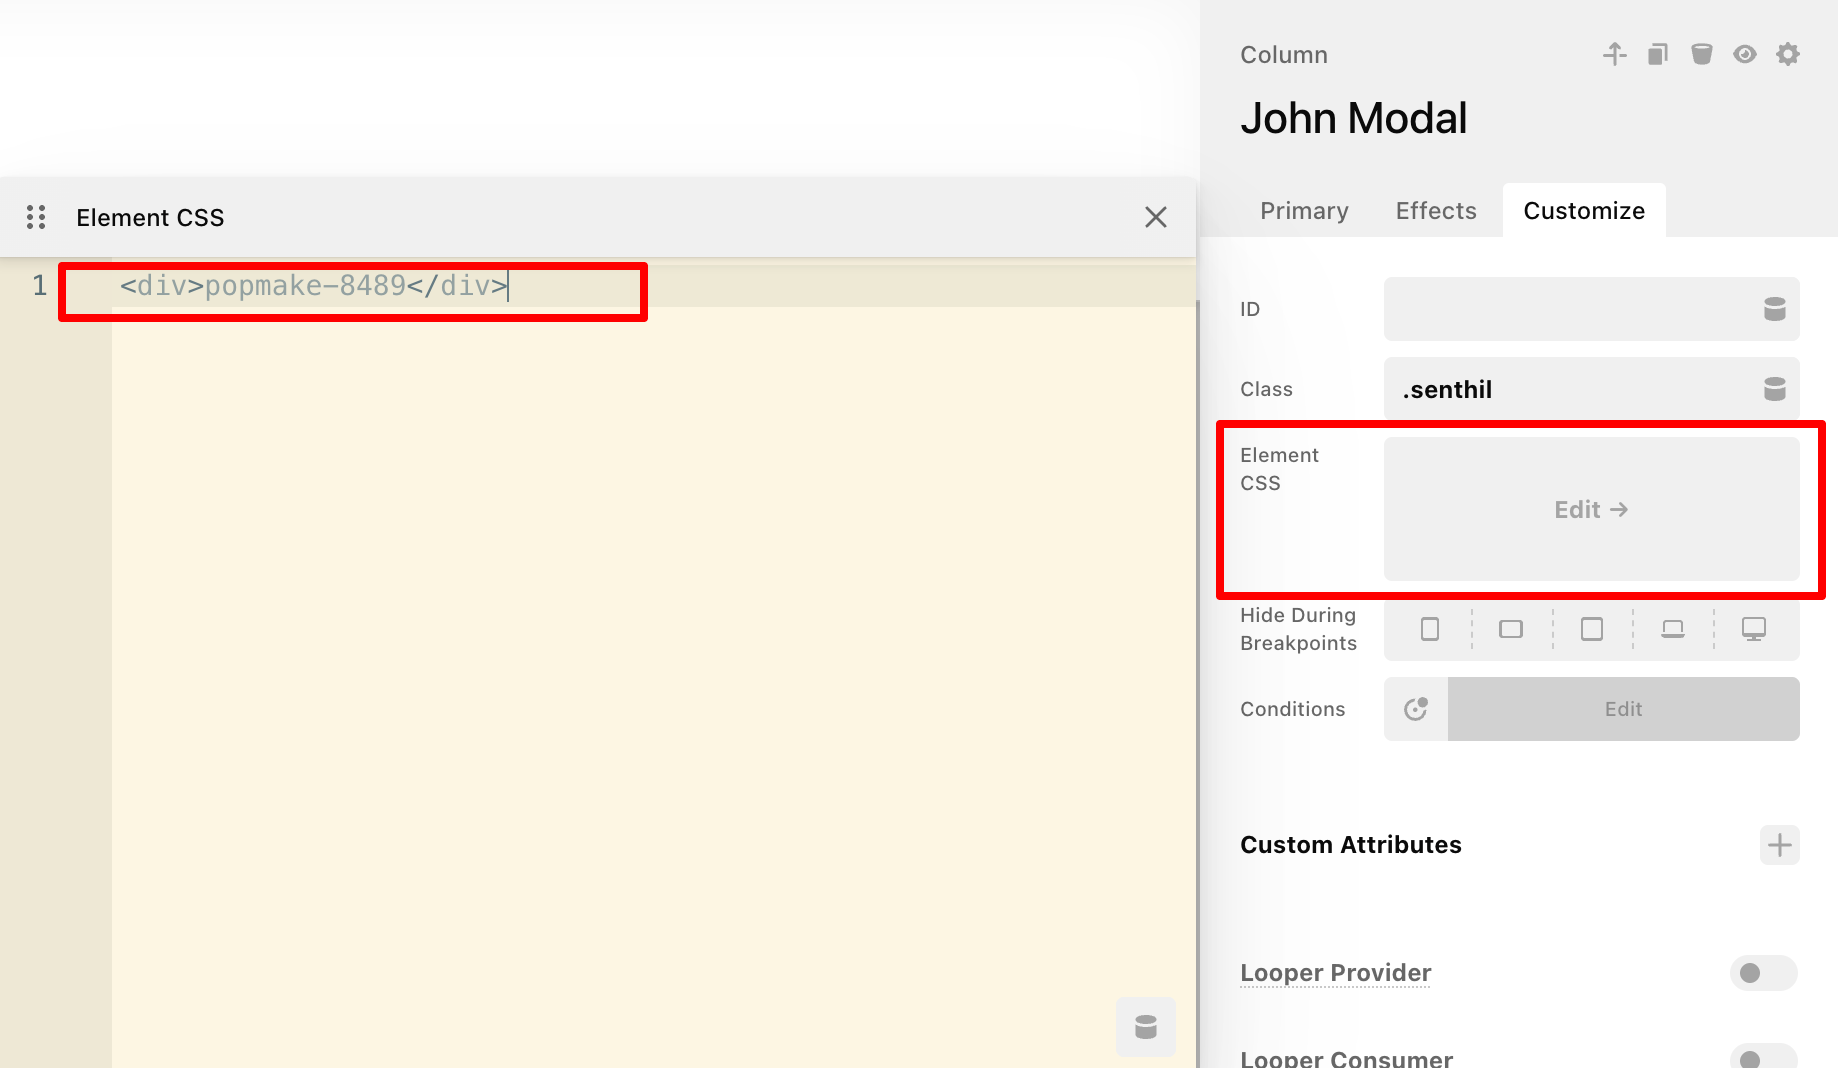The width and height of the screenshot is (1838, 1068).
Task: Switch to the Primary tab
Action: pos(1304,211)
